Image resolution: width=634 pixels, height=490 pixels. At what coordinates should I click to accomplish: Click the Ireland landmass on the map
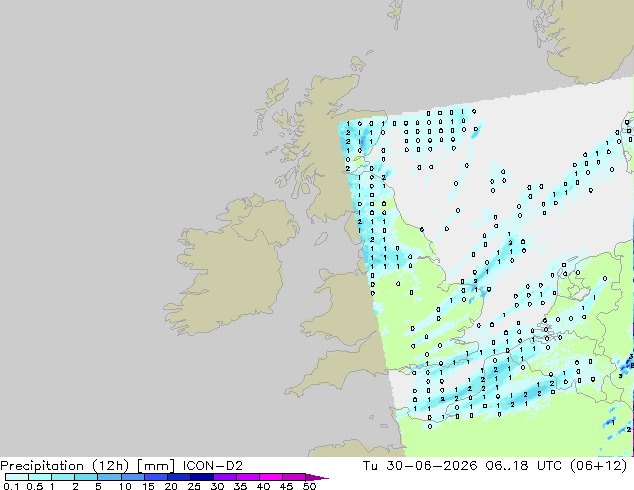point(230,267)
